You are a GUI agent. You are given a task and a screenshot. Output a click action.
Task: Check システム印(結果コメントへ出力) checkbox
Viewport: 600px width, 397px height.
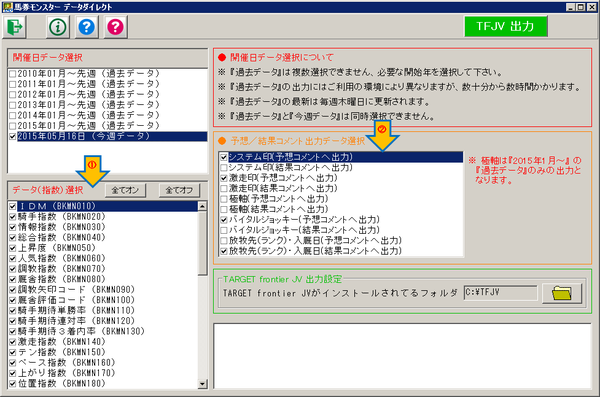click(x=224, y=167)
